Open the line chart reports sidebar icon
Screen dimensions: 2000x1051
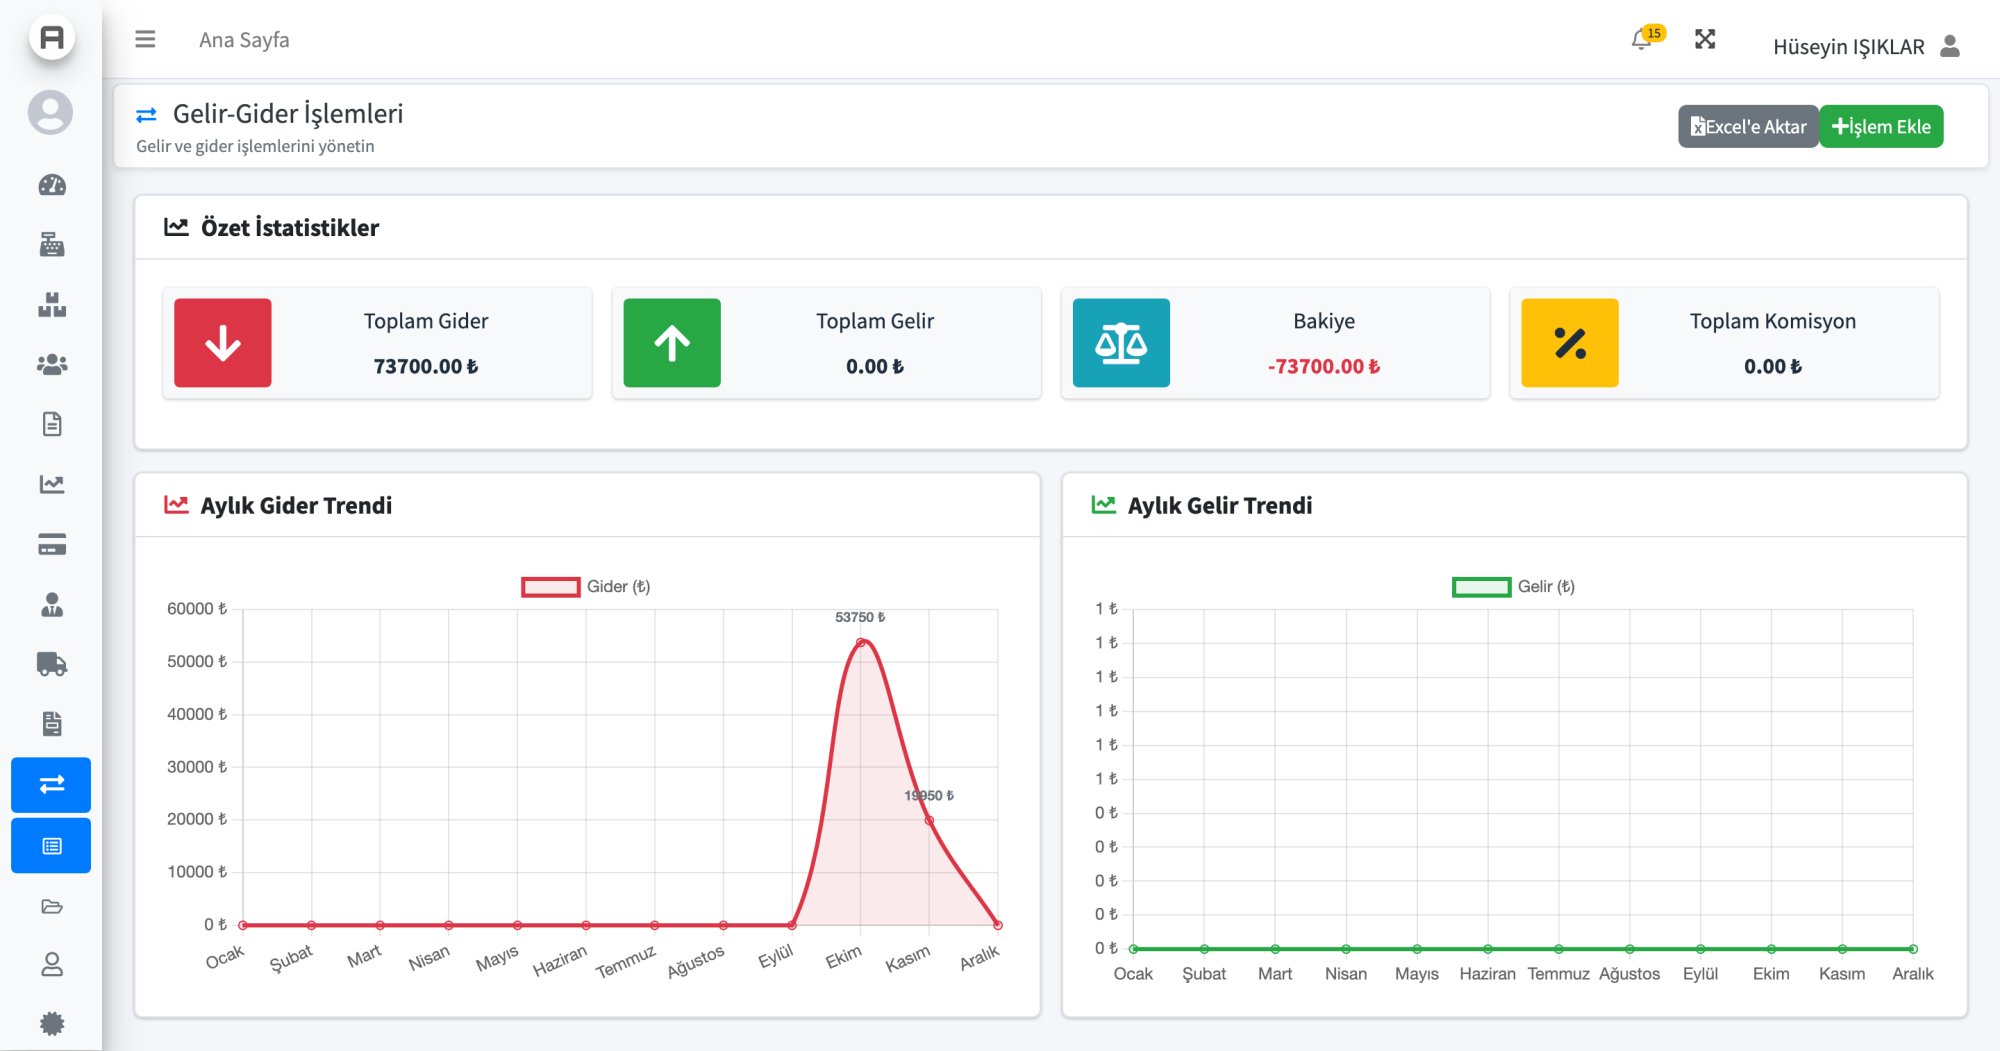tap(52, 485)
